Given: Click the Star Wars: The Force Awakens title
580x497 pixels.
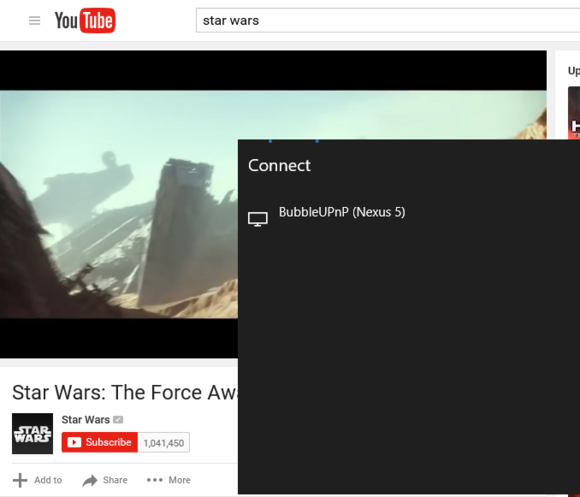Looking at the screenshot, I should [125, 392].
